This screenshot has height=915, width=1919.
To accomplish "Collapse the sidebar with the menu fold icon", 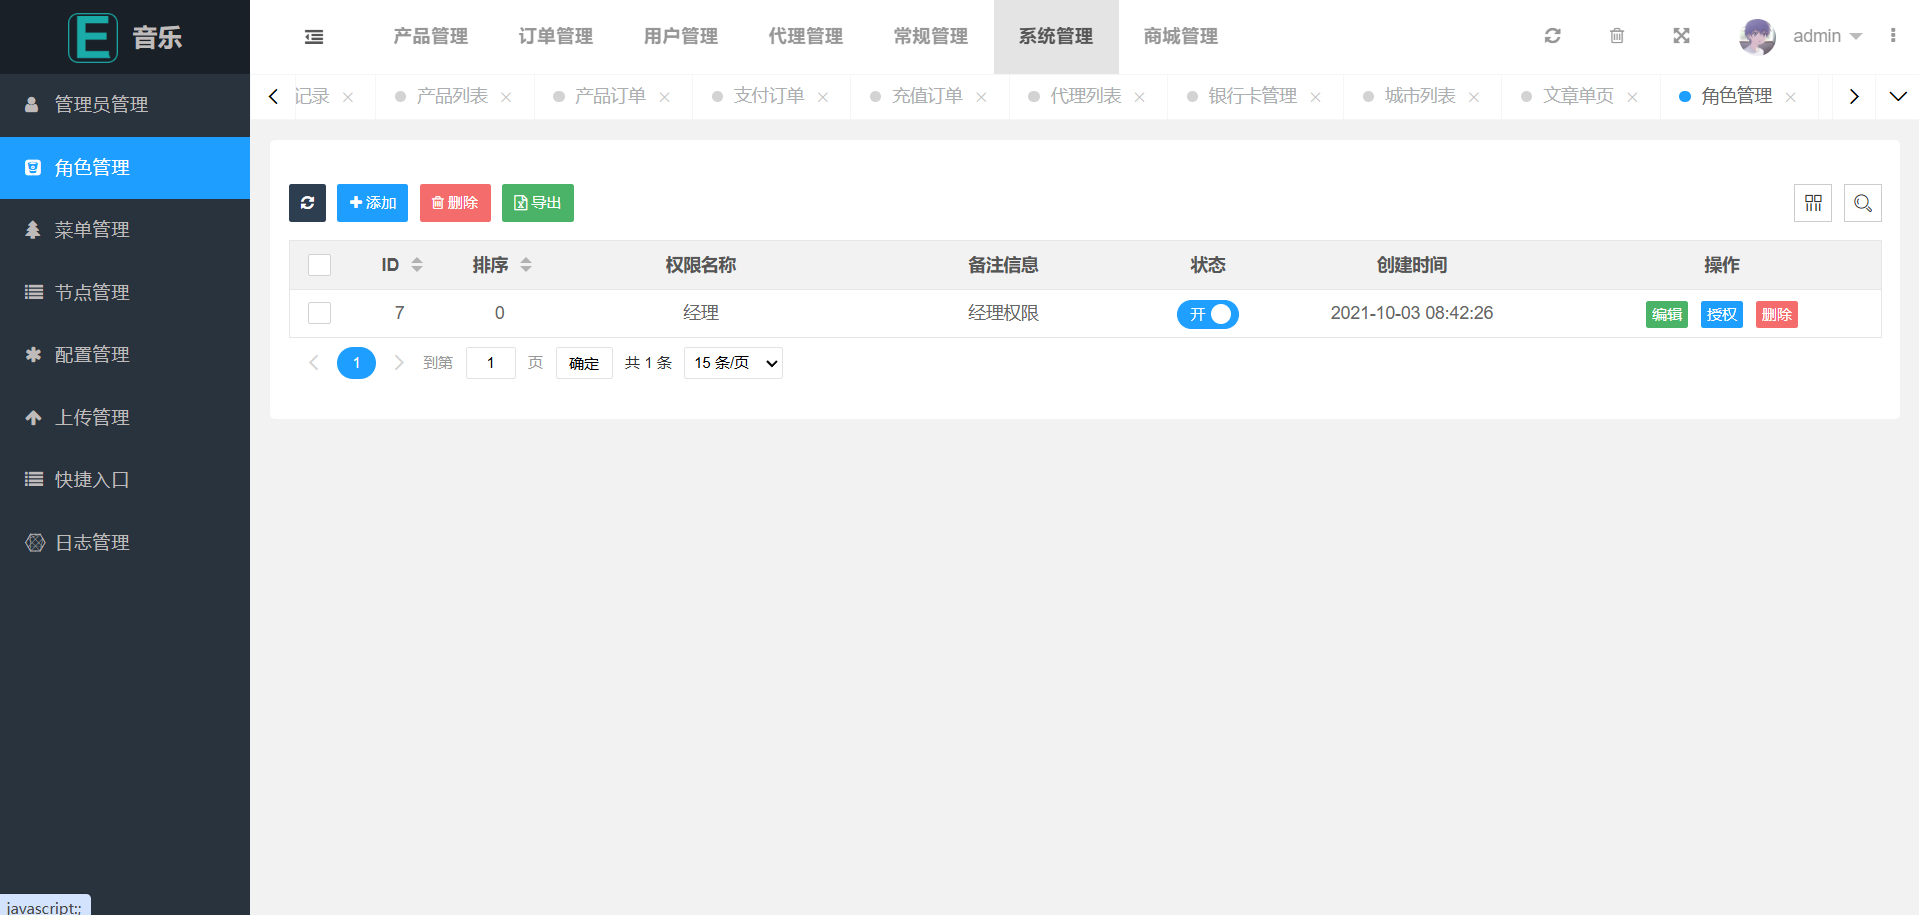I will pos(314,37).
